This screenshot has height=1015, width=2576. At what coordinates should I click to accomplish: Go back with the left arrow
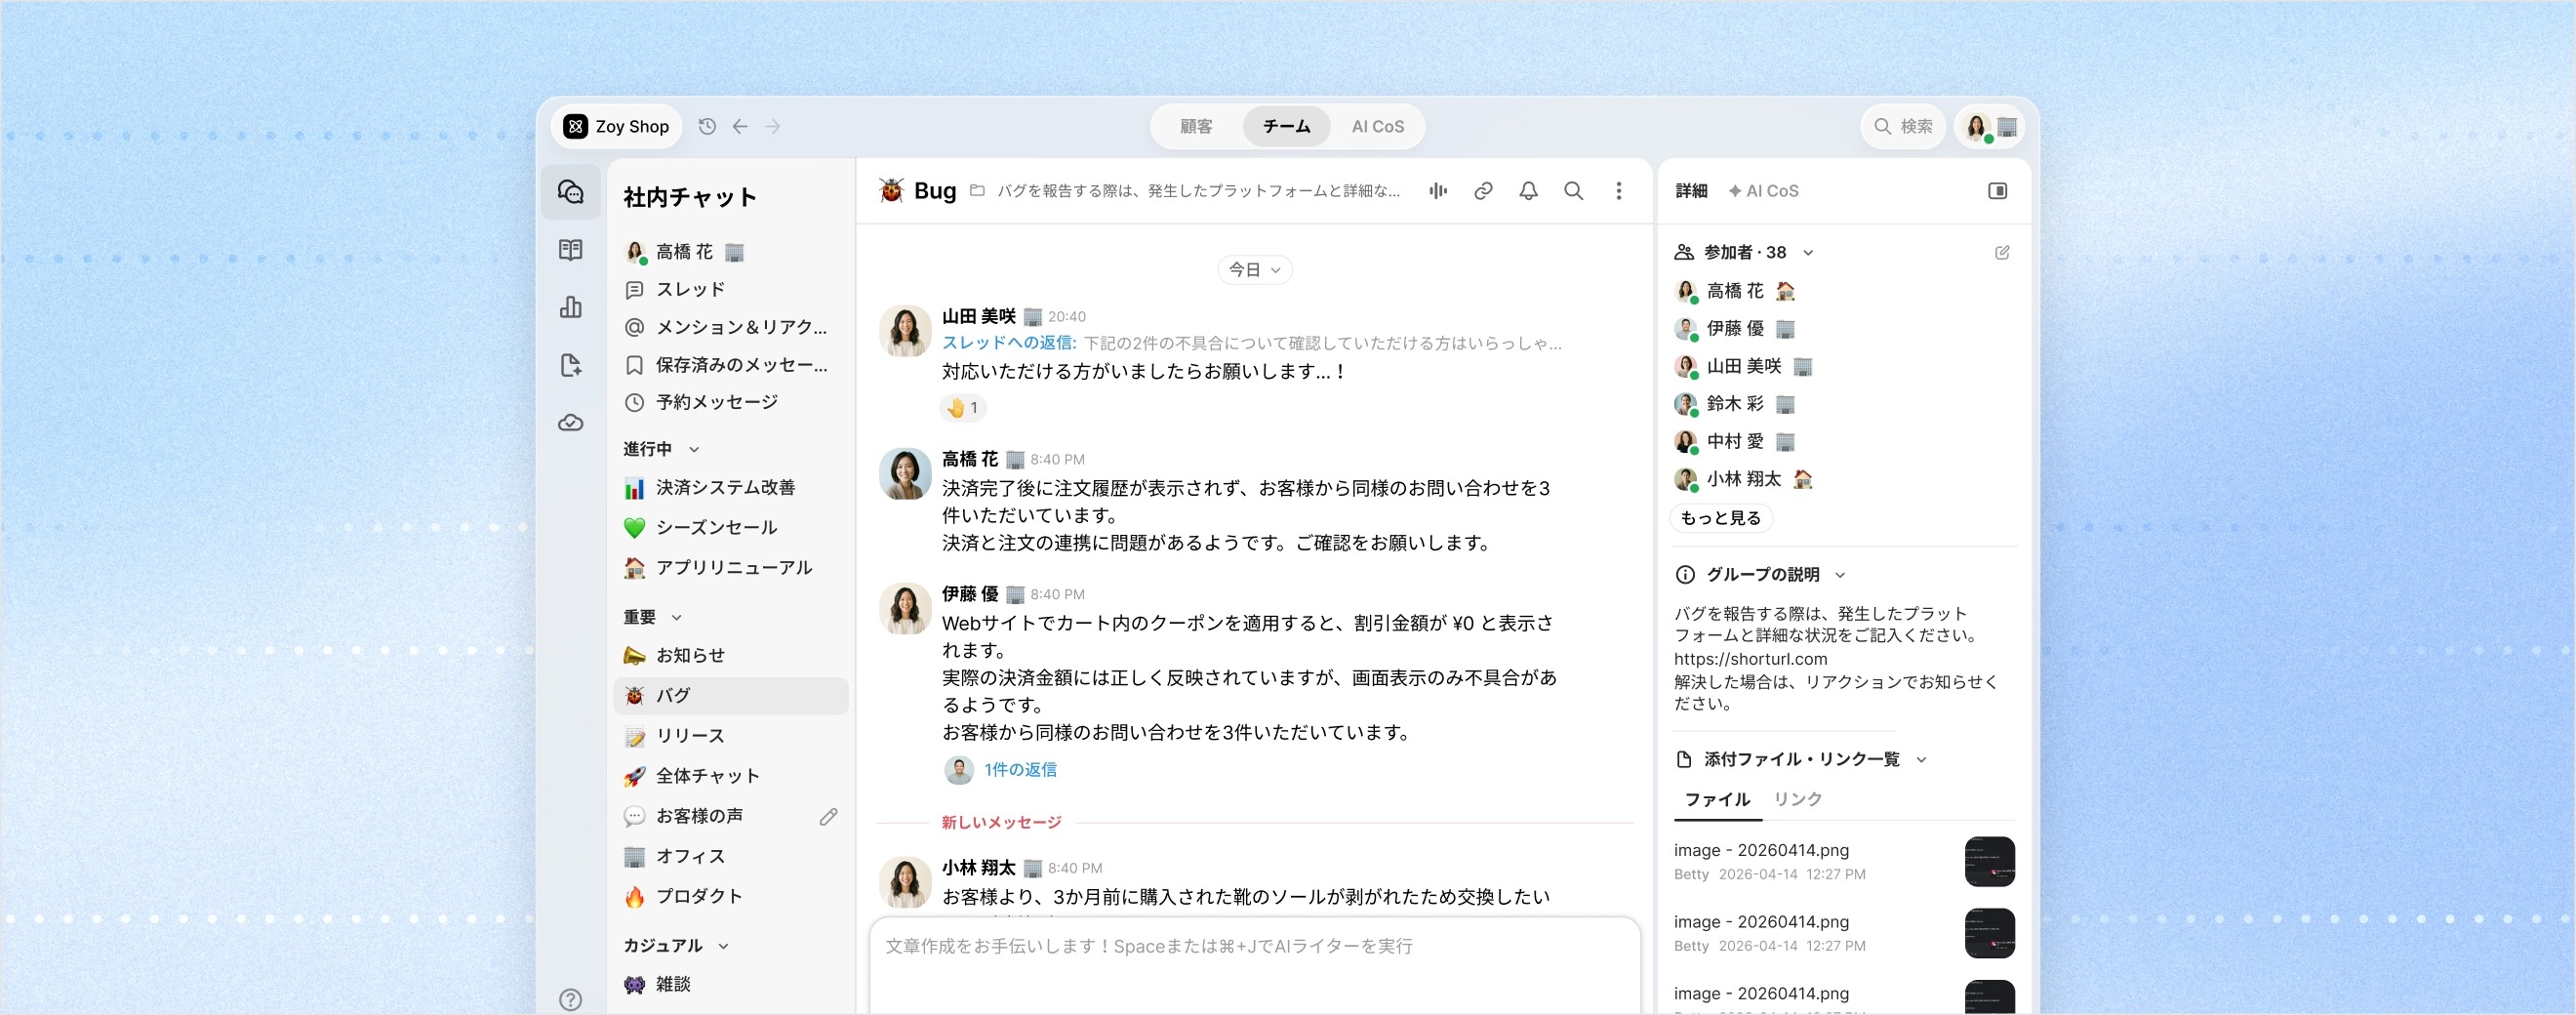(740, 126)
